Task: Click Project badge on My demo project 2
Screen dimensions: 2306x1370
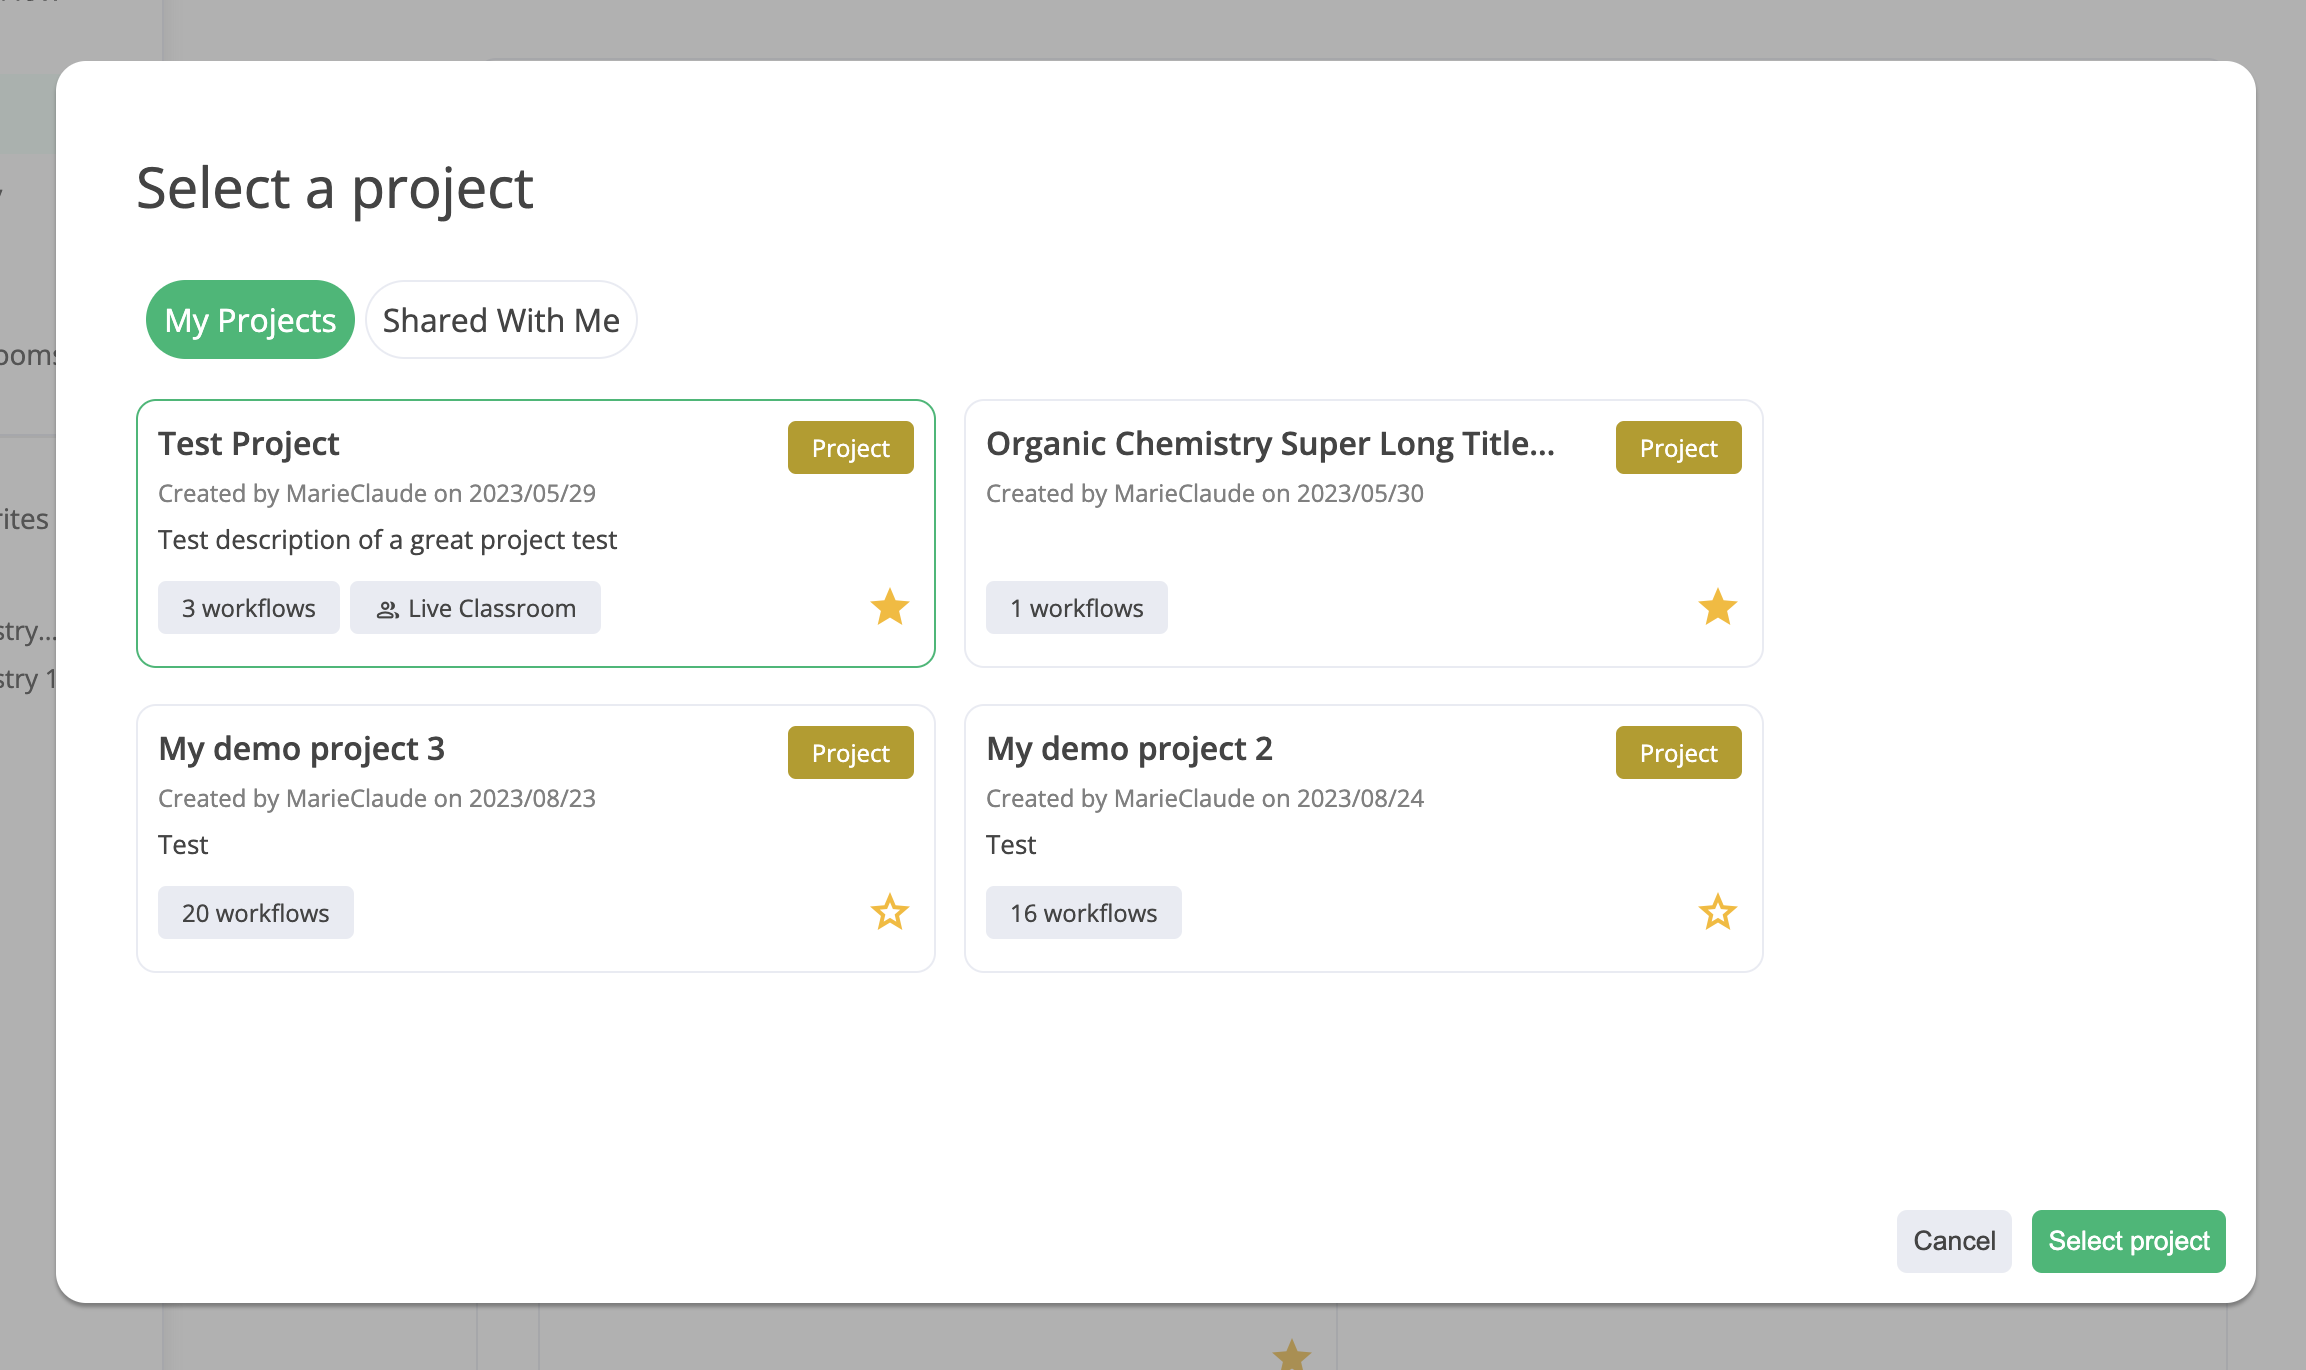Action: (1678, 753)
